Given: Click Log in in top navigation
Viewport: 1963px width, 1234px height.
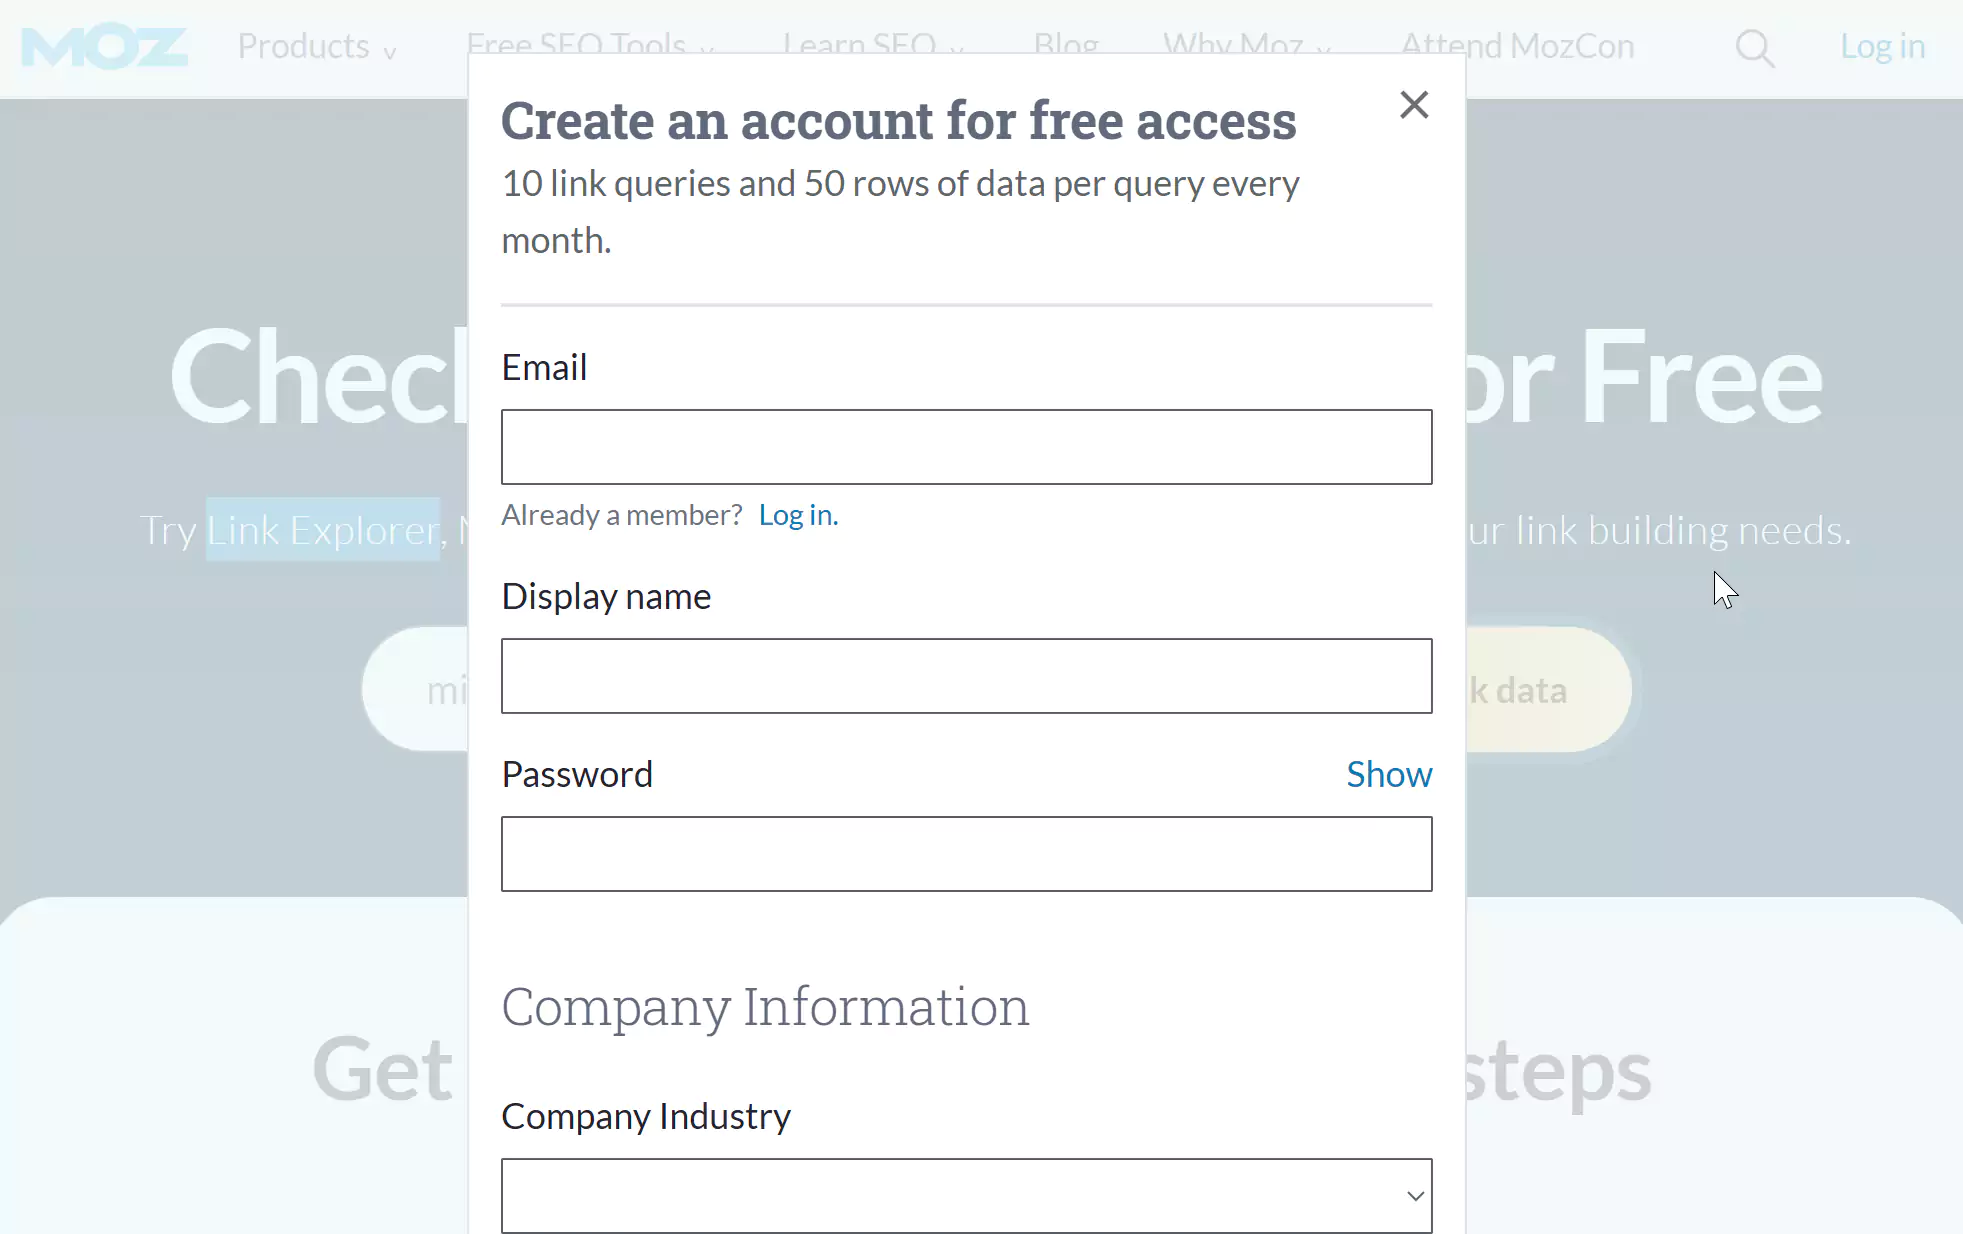Looking at the screenshot, I should (x=1883, y=46).
